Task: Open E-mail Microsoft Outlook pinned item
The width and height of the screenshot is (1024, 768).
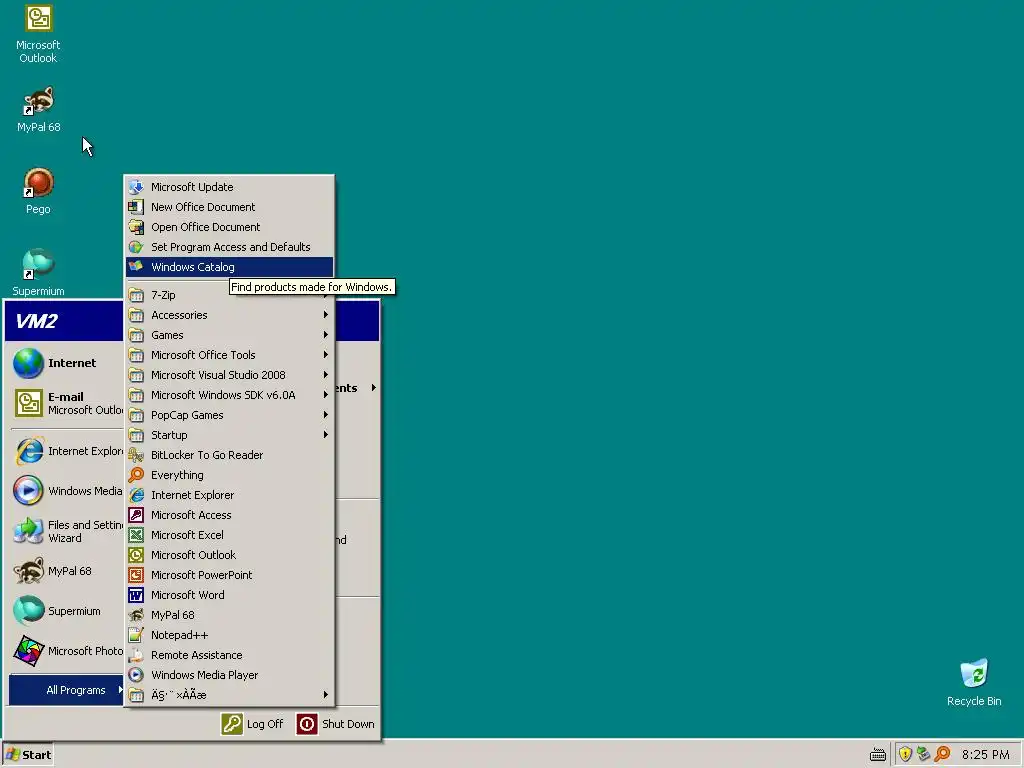Action: pyautogui.click(x=66, y=403)
